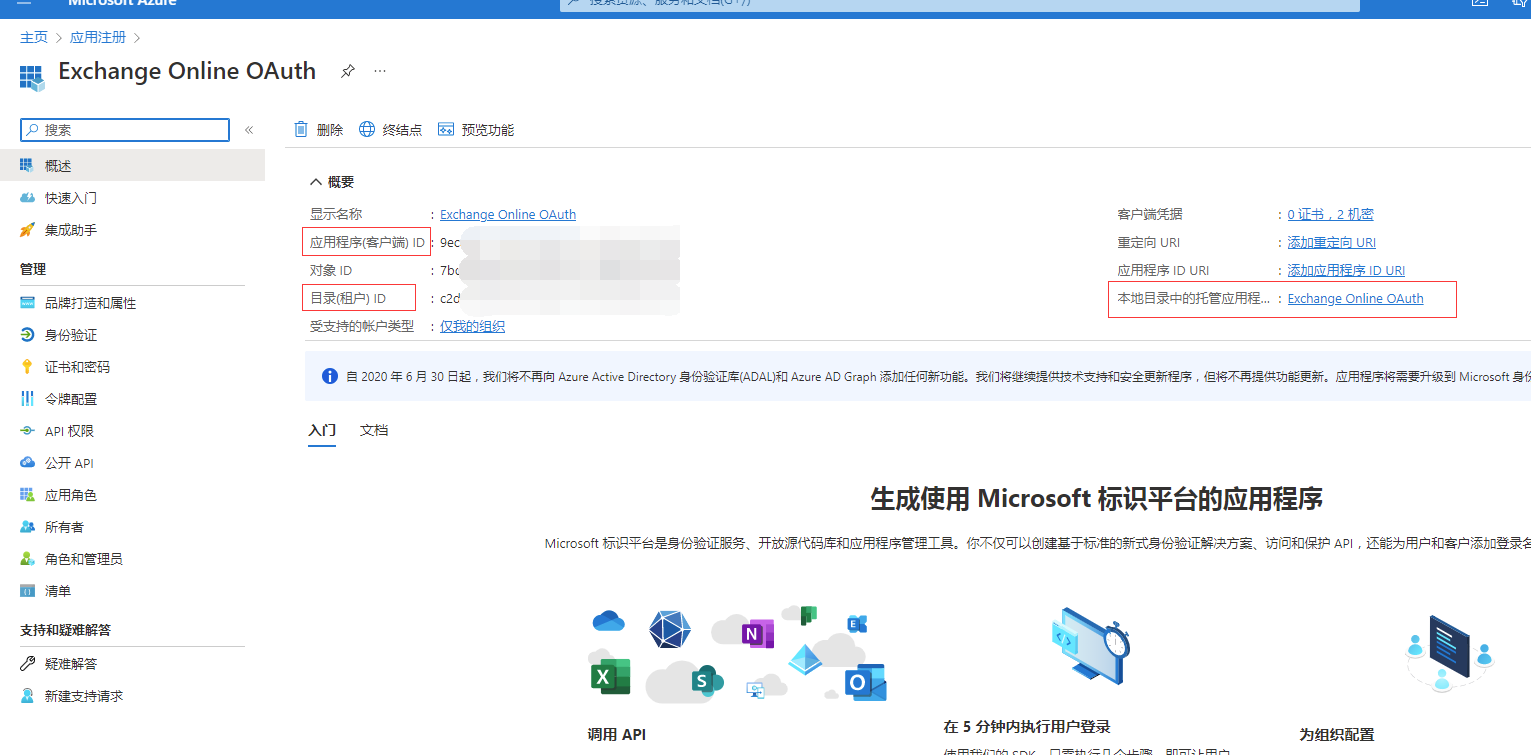Click the 为组织配置 heading
The image size is (1531, 755).
[x=1337, y=734]
